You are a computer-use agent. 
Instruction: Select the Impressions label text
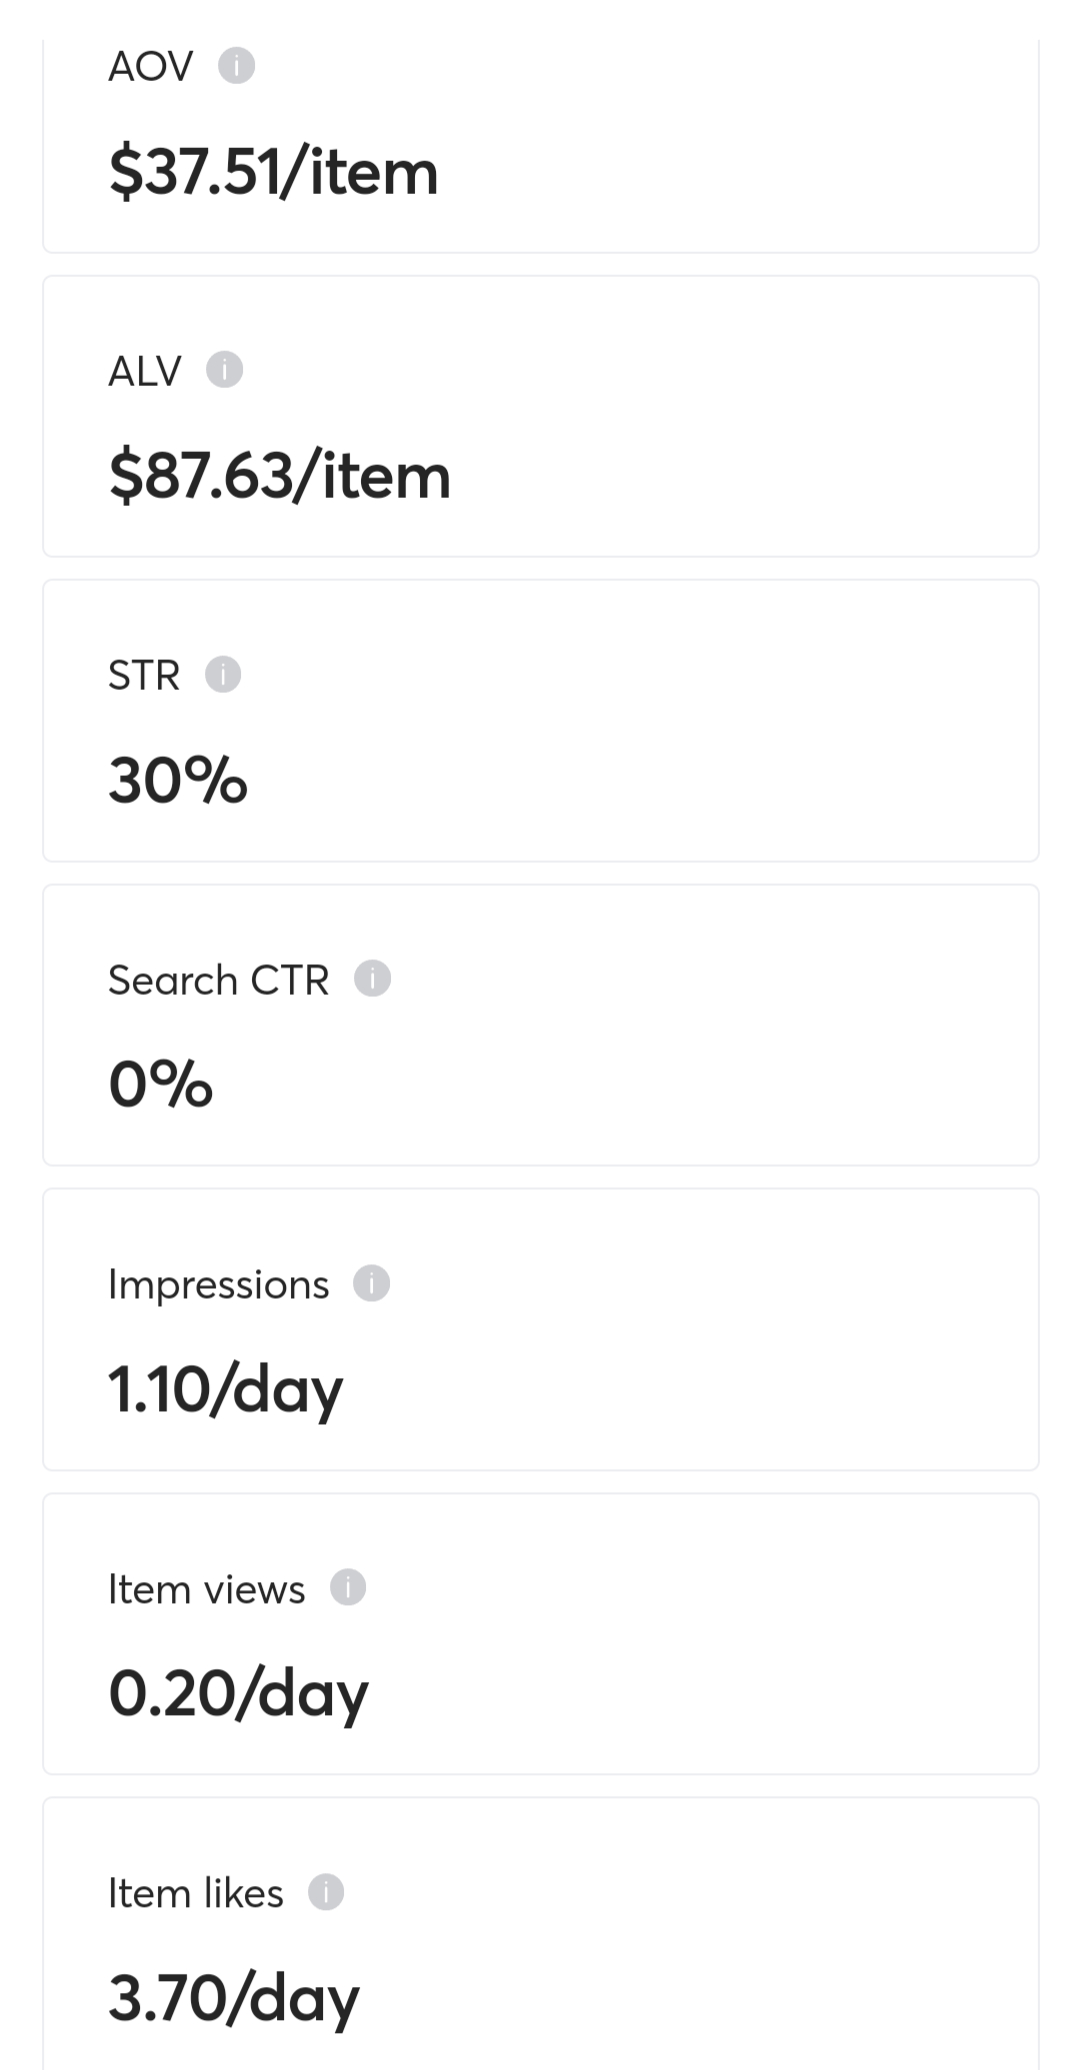pyautogui.click(x=218, y=1285)
